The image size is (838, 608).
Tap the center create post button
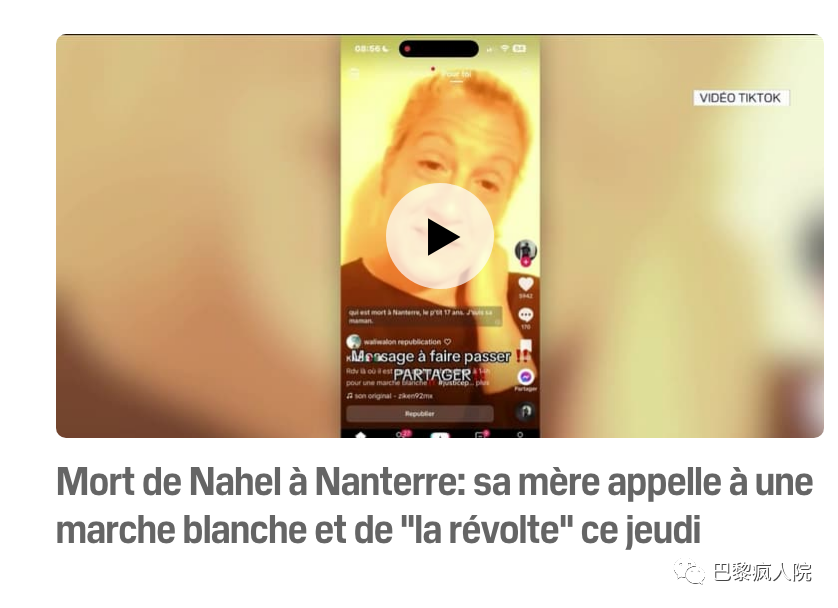[440, 435]
